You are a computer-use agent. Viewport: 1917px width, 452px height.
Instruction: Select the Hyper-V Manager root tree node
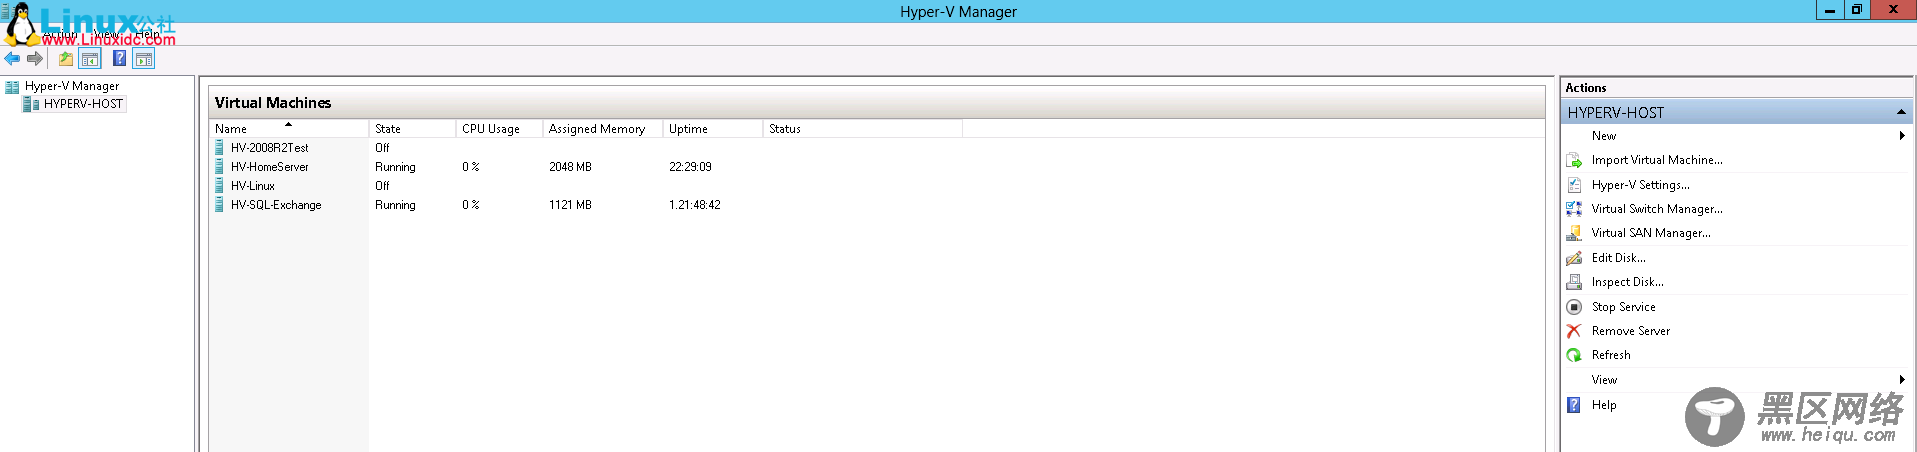coord(72,86)
